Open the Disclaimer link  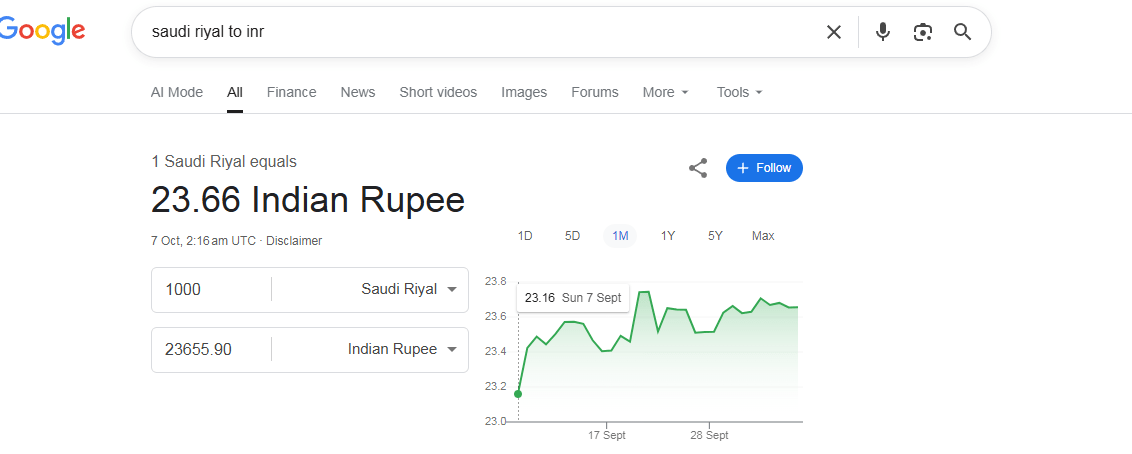pyautogui.click(x=294, y=241)
